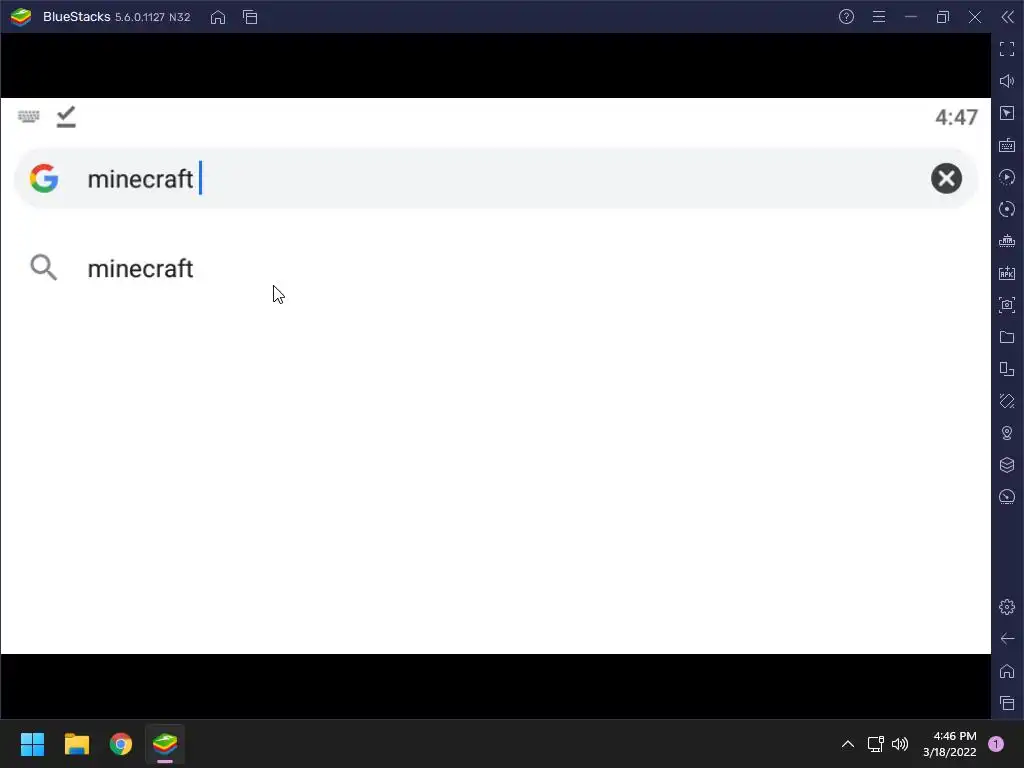
Task: Click the Install APK icon in sidebar
Action: click(x=1007, y=273)
